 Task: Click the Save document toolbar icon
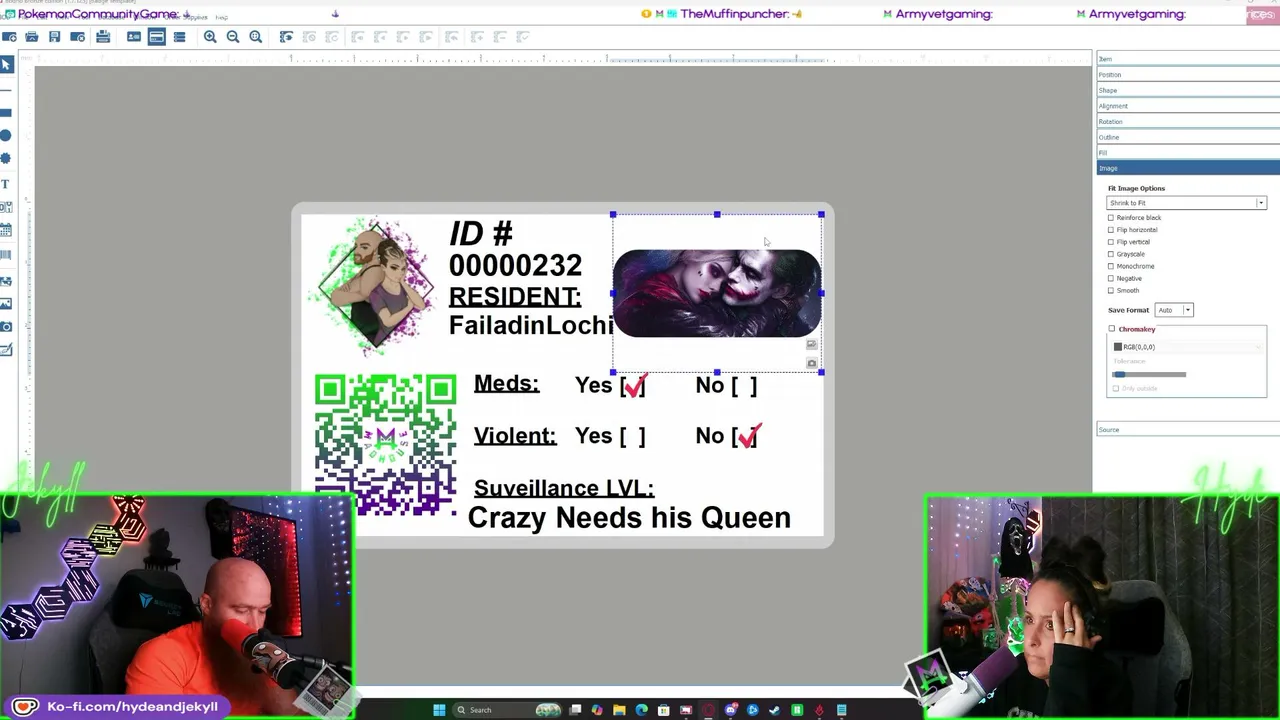tap(55, 37)
